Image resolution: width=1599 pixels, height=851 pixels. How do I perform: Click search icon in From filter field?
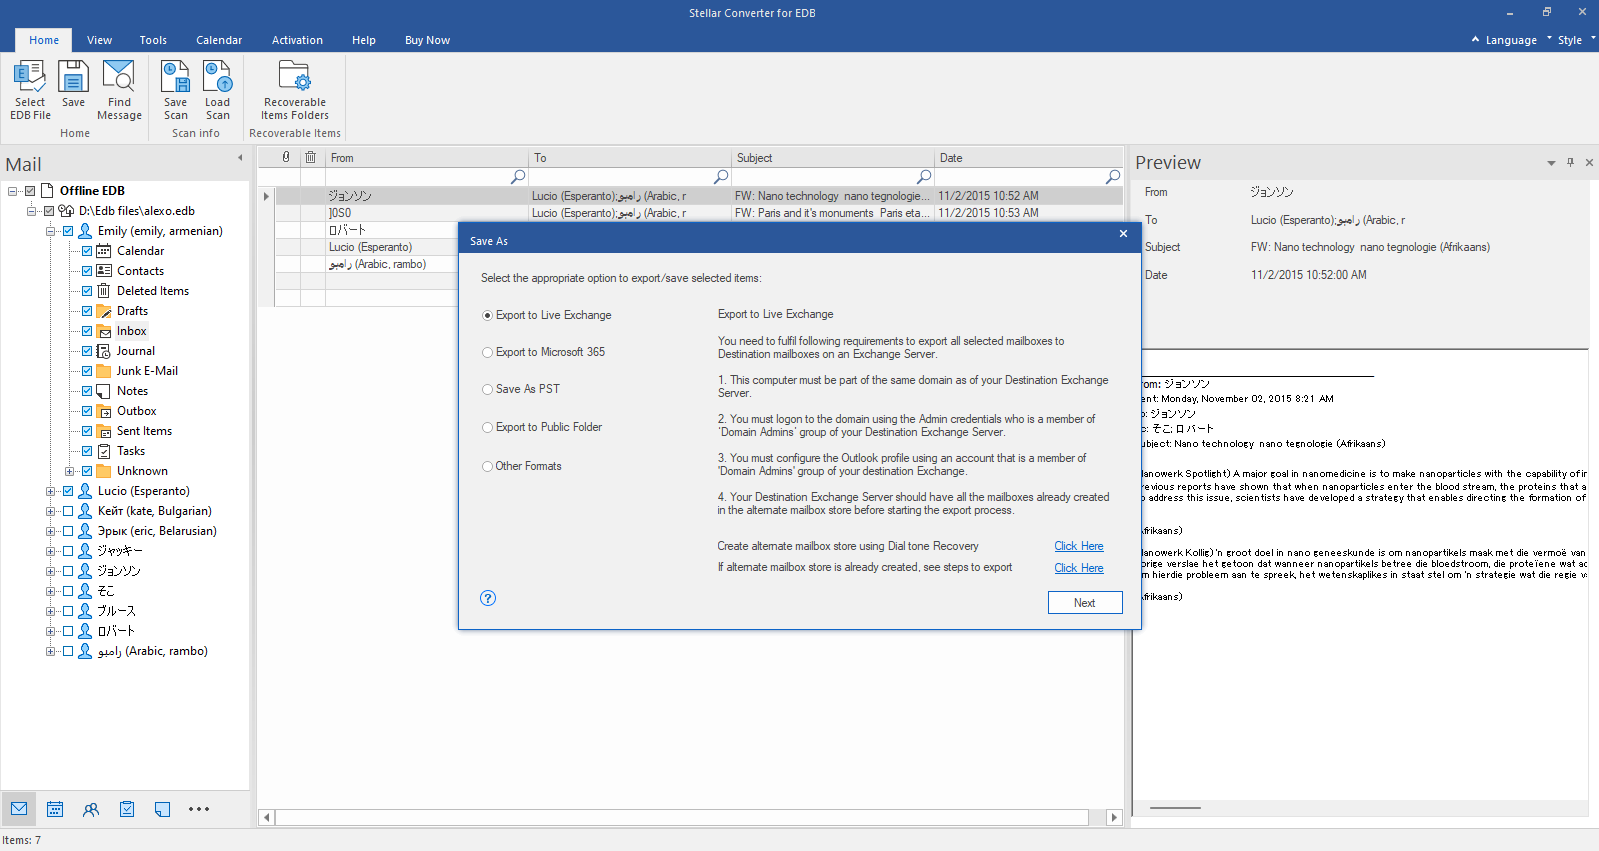(x=518, y=177)
